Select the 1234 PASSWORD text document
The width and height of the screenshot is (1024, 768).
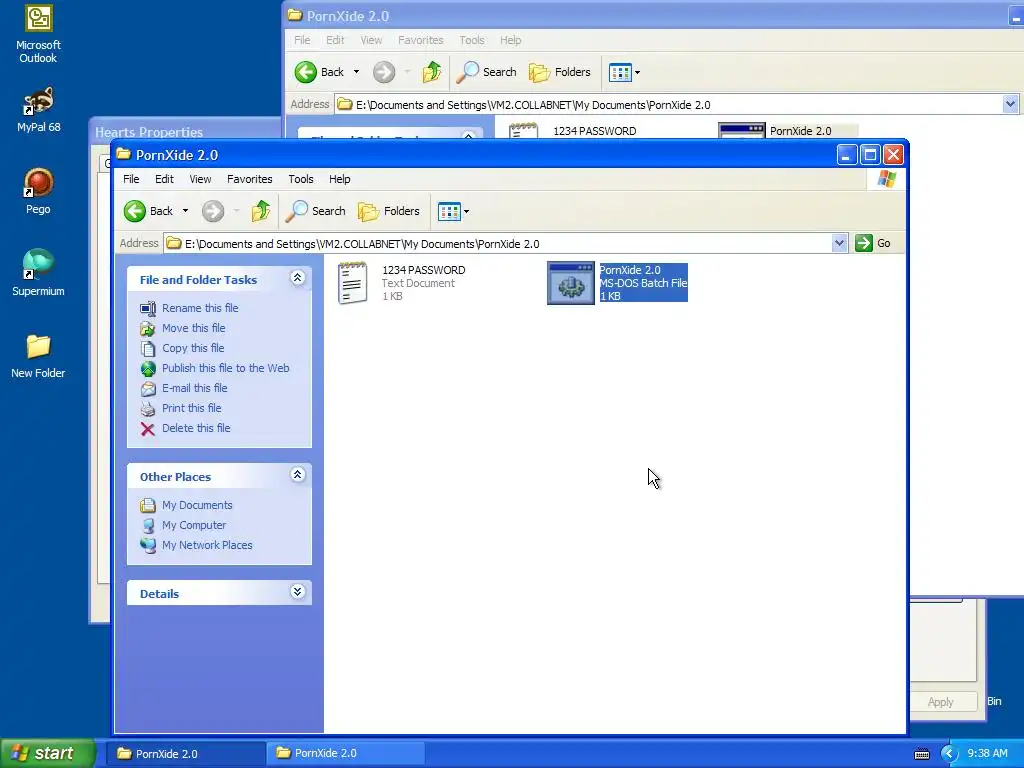click(x=401, y=283)
